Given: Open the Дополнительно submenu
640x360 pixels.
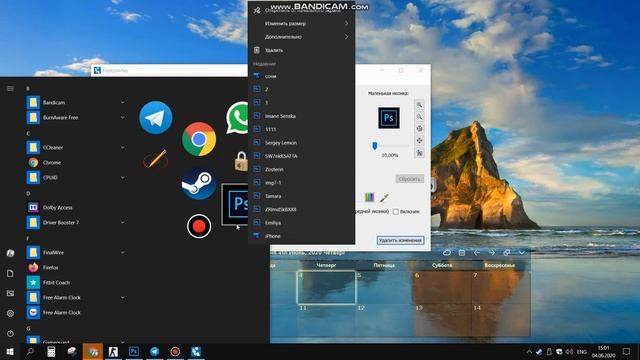Looking at the screenshot, I should point(301,37).
